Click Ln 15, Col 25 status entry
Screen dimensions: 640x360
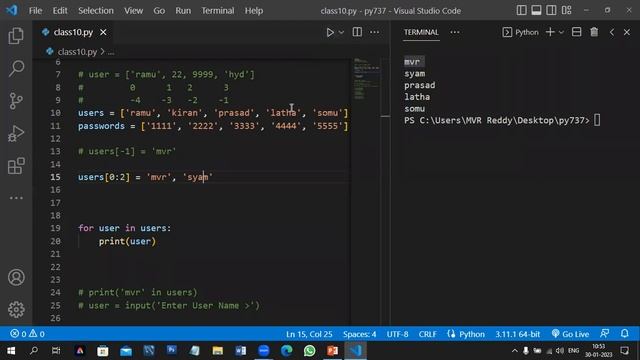pos(309,334)
